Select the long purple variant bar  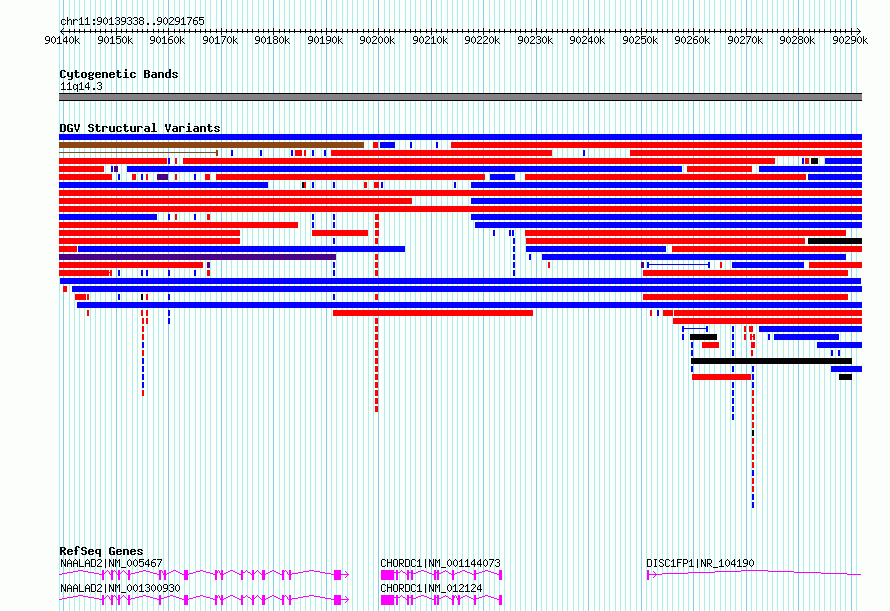coord(198,257)
